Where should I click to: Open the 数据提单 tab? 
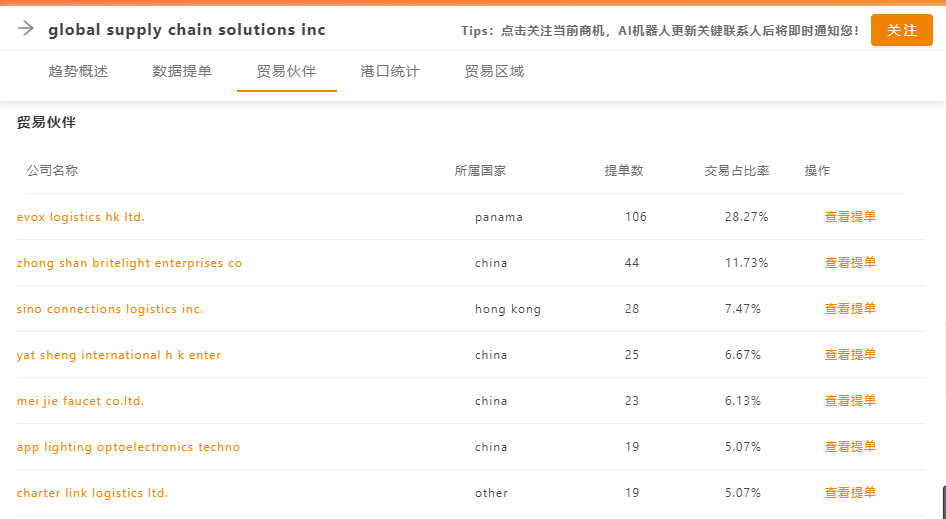pyautogui.click(x=182, y=71)
